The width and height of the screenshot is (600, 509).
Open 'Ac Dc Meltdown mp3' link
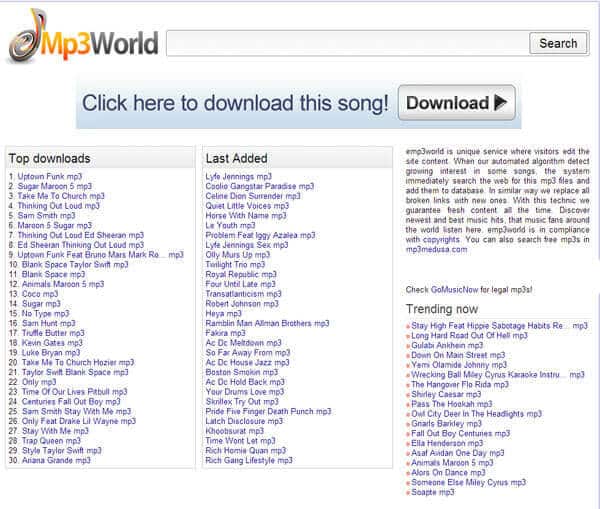[243, 343]
